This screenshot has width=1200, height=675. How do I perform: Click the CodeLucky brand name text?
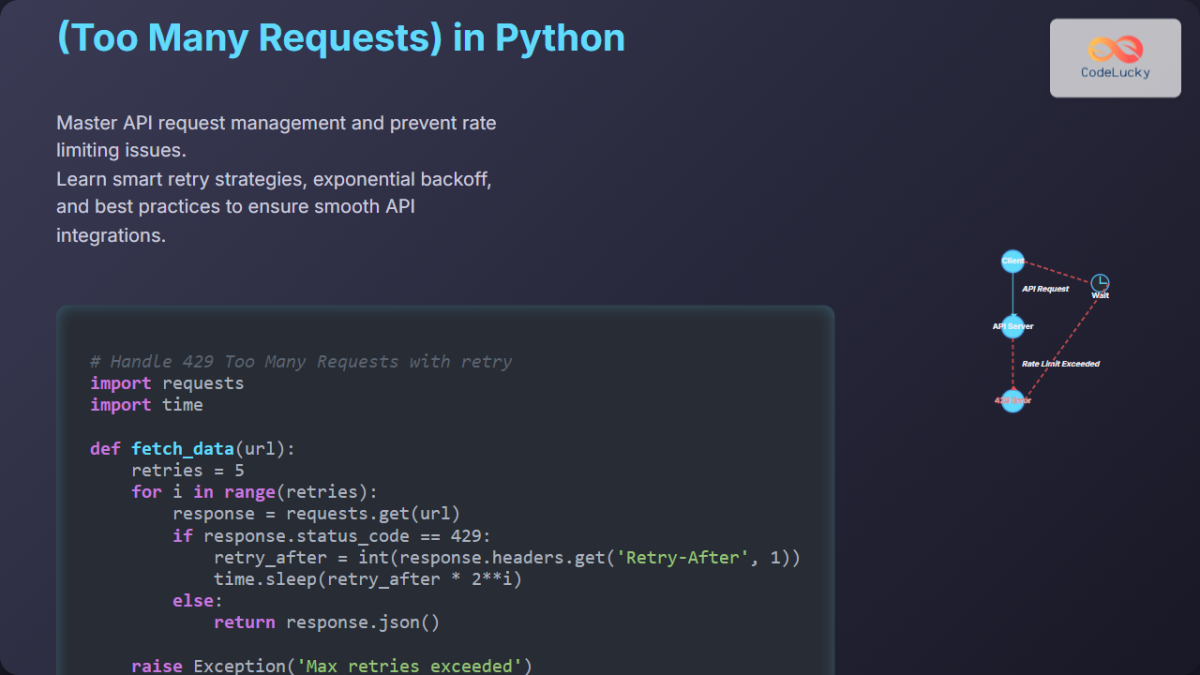coord(1114,73)
